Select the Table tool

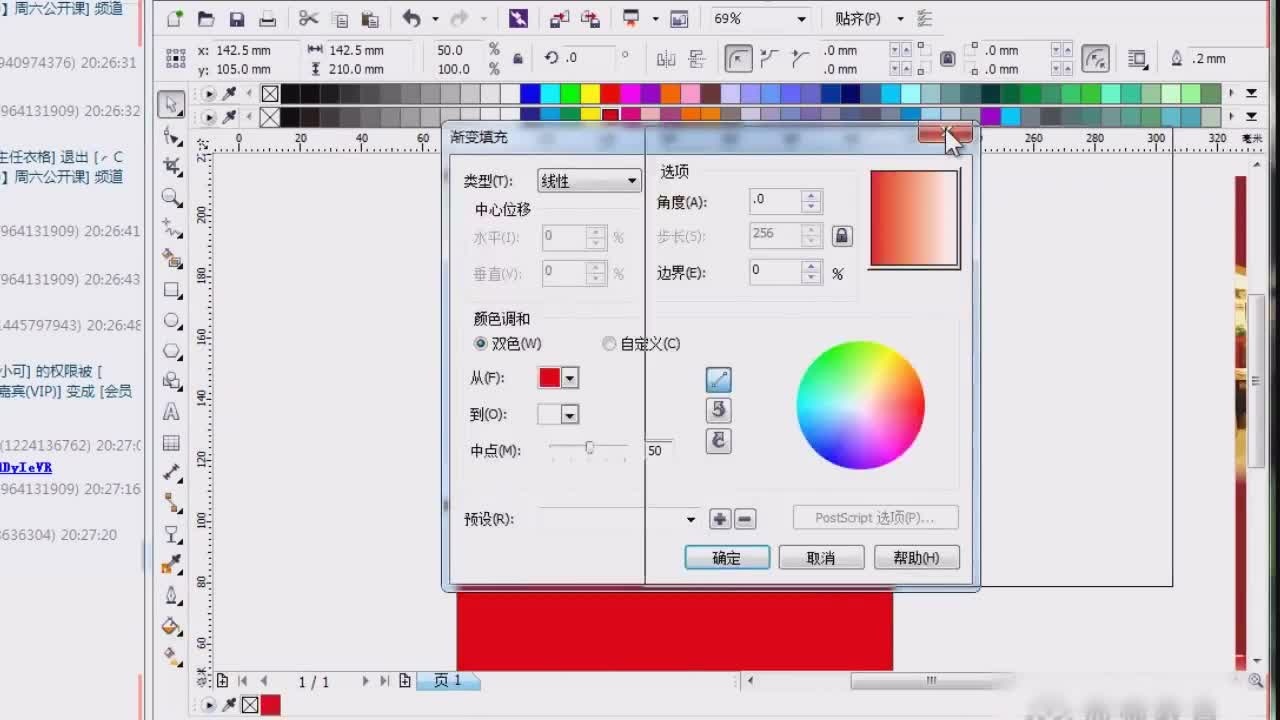172,442
